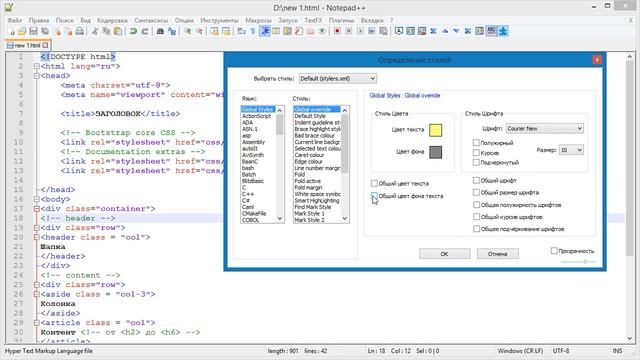
Task: Check Общий цвет текста option
Action: coord(374,183)
